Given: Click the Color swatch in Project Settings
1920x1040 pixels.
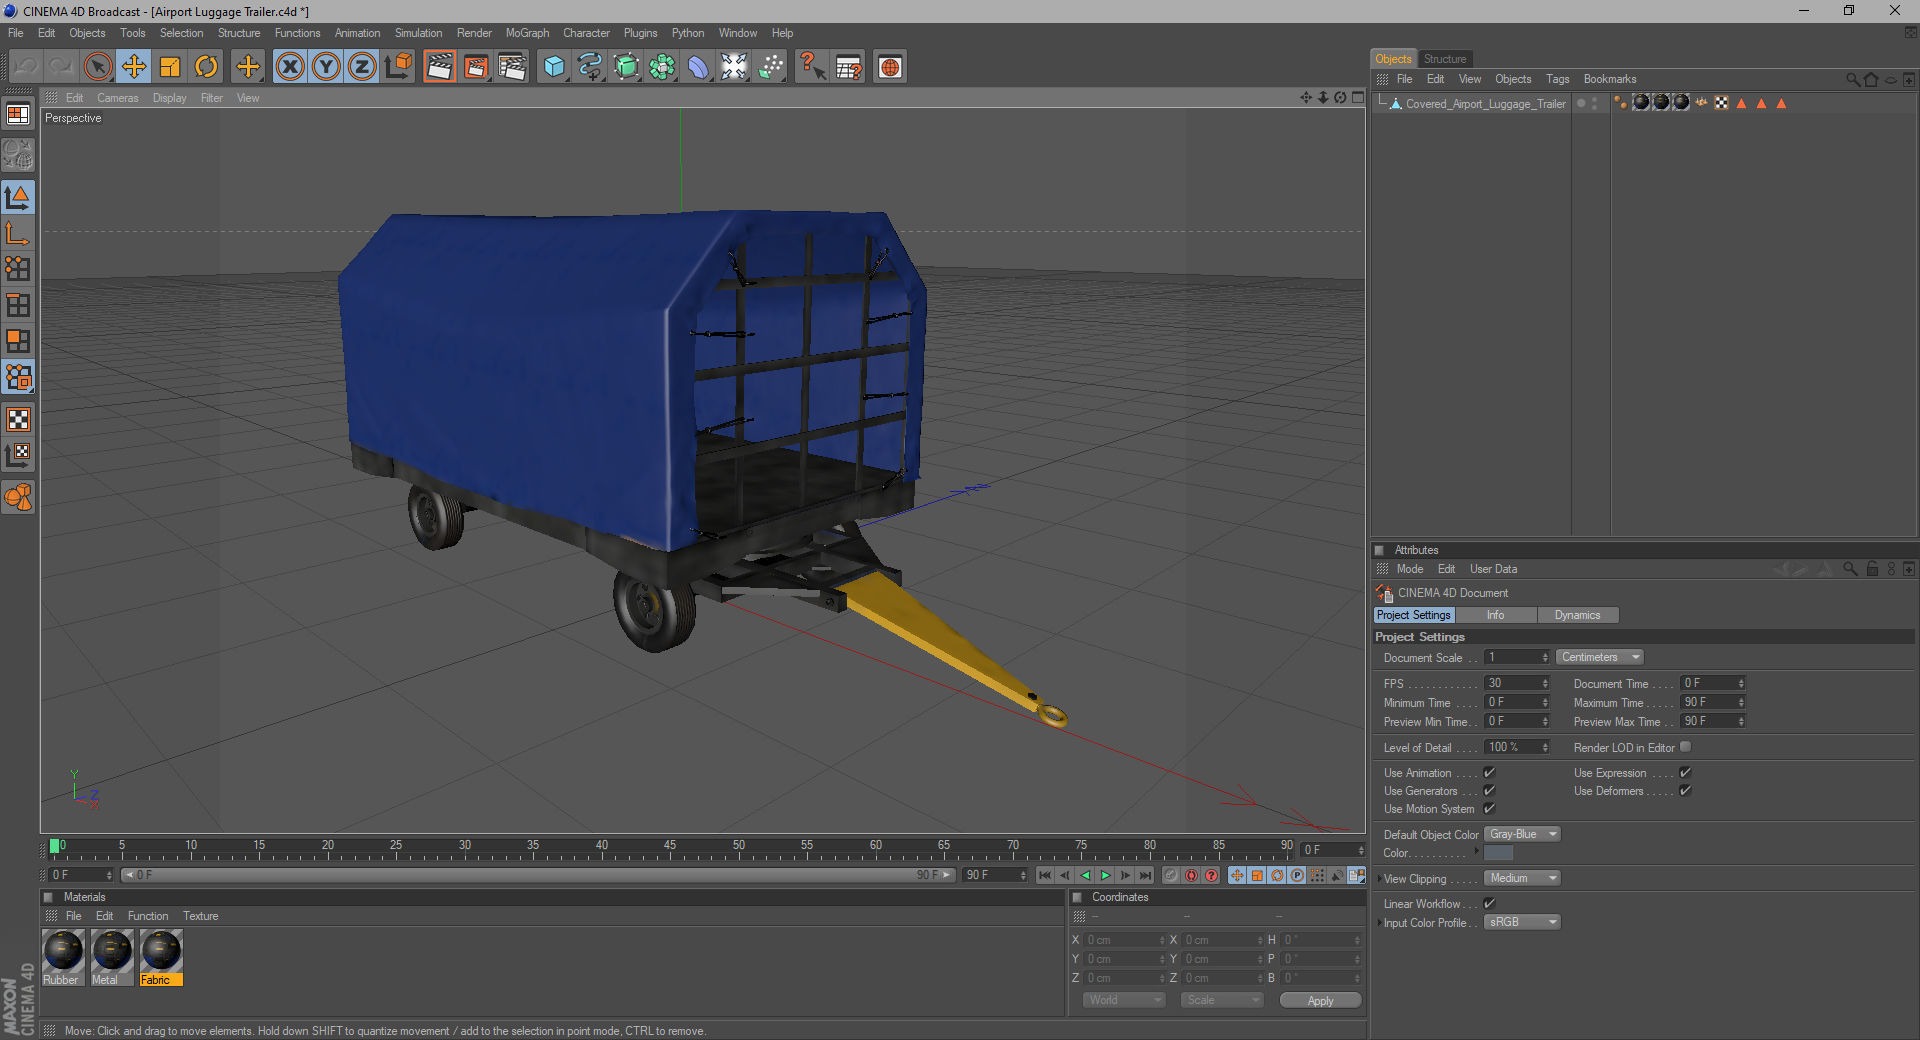Looking at the screenshot, I should [1498, 853].
